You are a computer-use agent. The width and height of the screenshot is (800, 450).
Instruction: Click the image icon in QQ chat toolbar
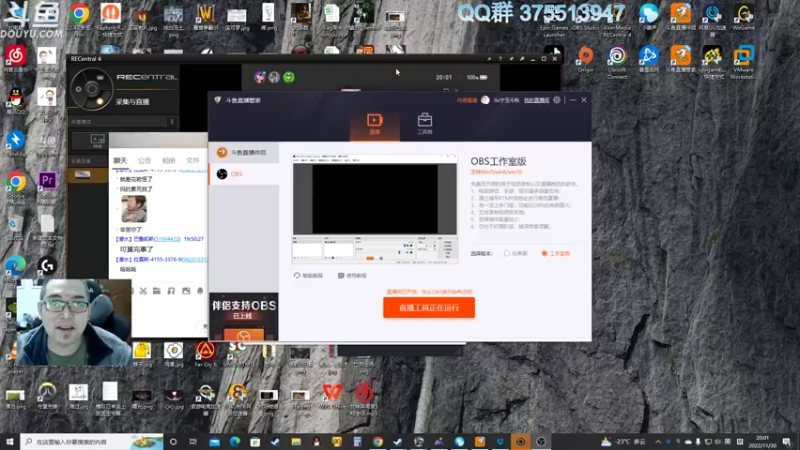click(x=186, y=291)
